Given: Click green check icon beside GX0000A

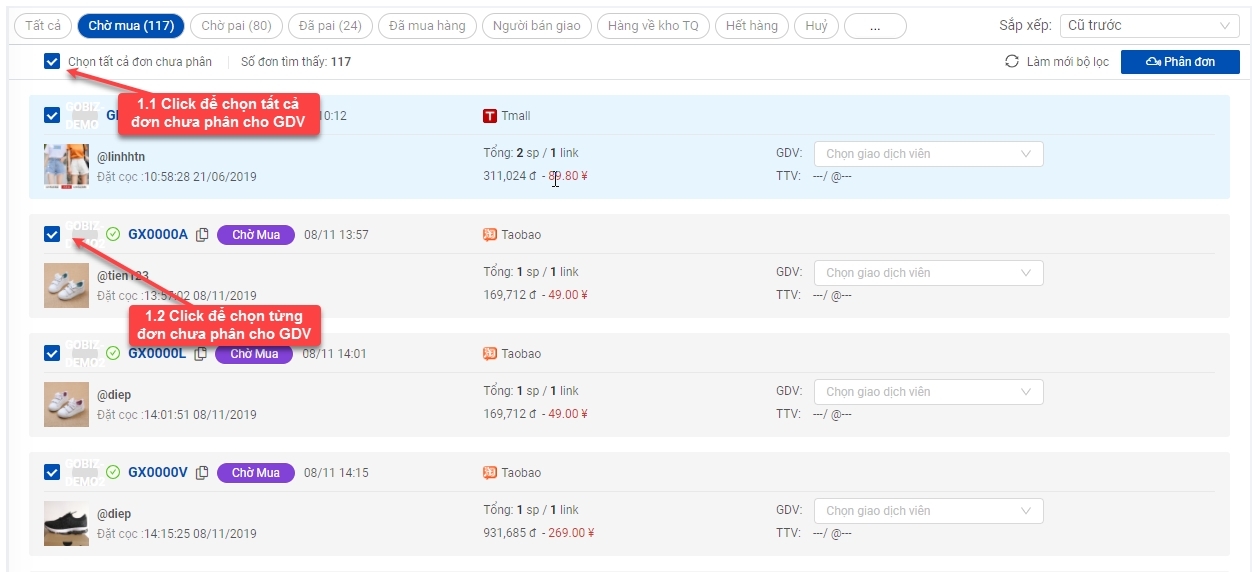Looking at the screenshot, I should pyautogui.click(x=113, y=235).
